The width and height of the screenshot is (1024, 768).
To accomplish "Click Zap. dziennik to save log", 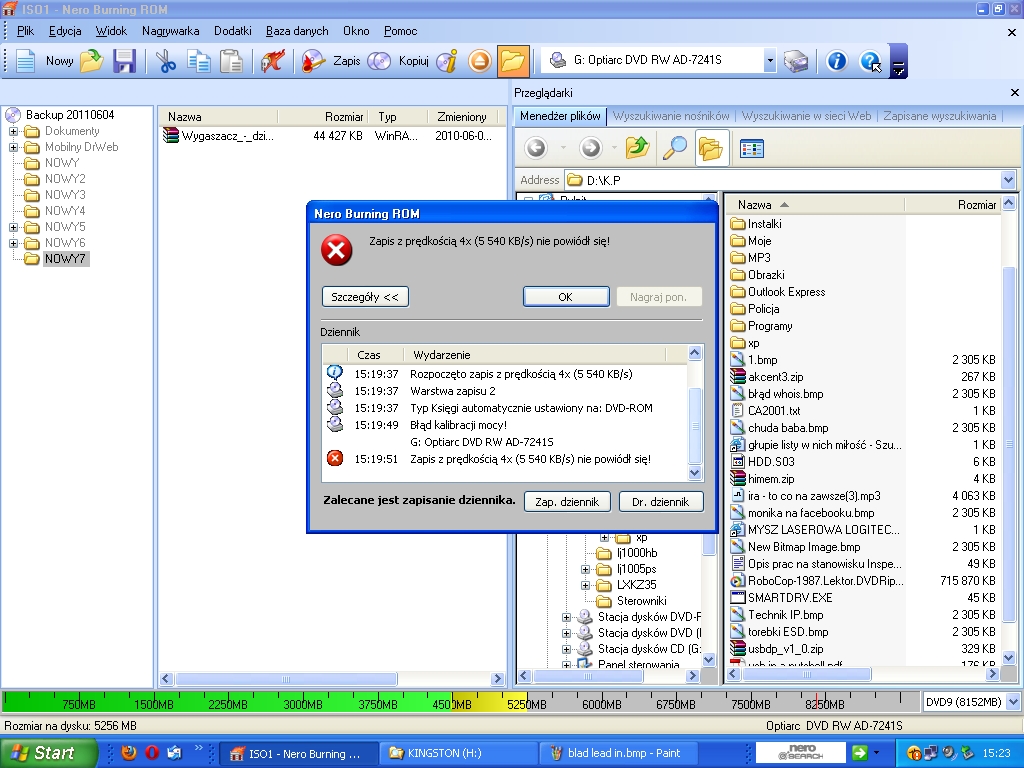I will 567,502.
